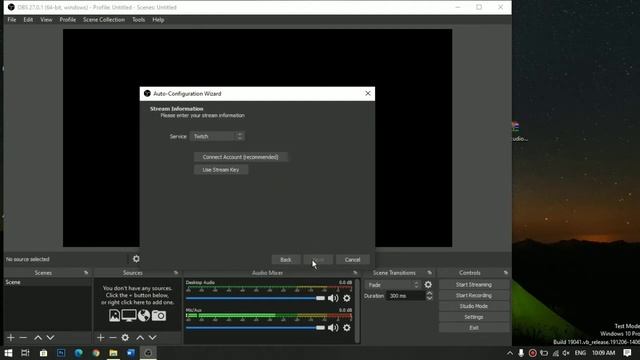Remove scene with minus icon

tap(23, 338)
